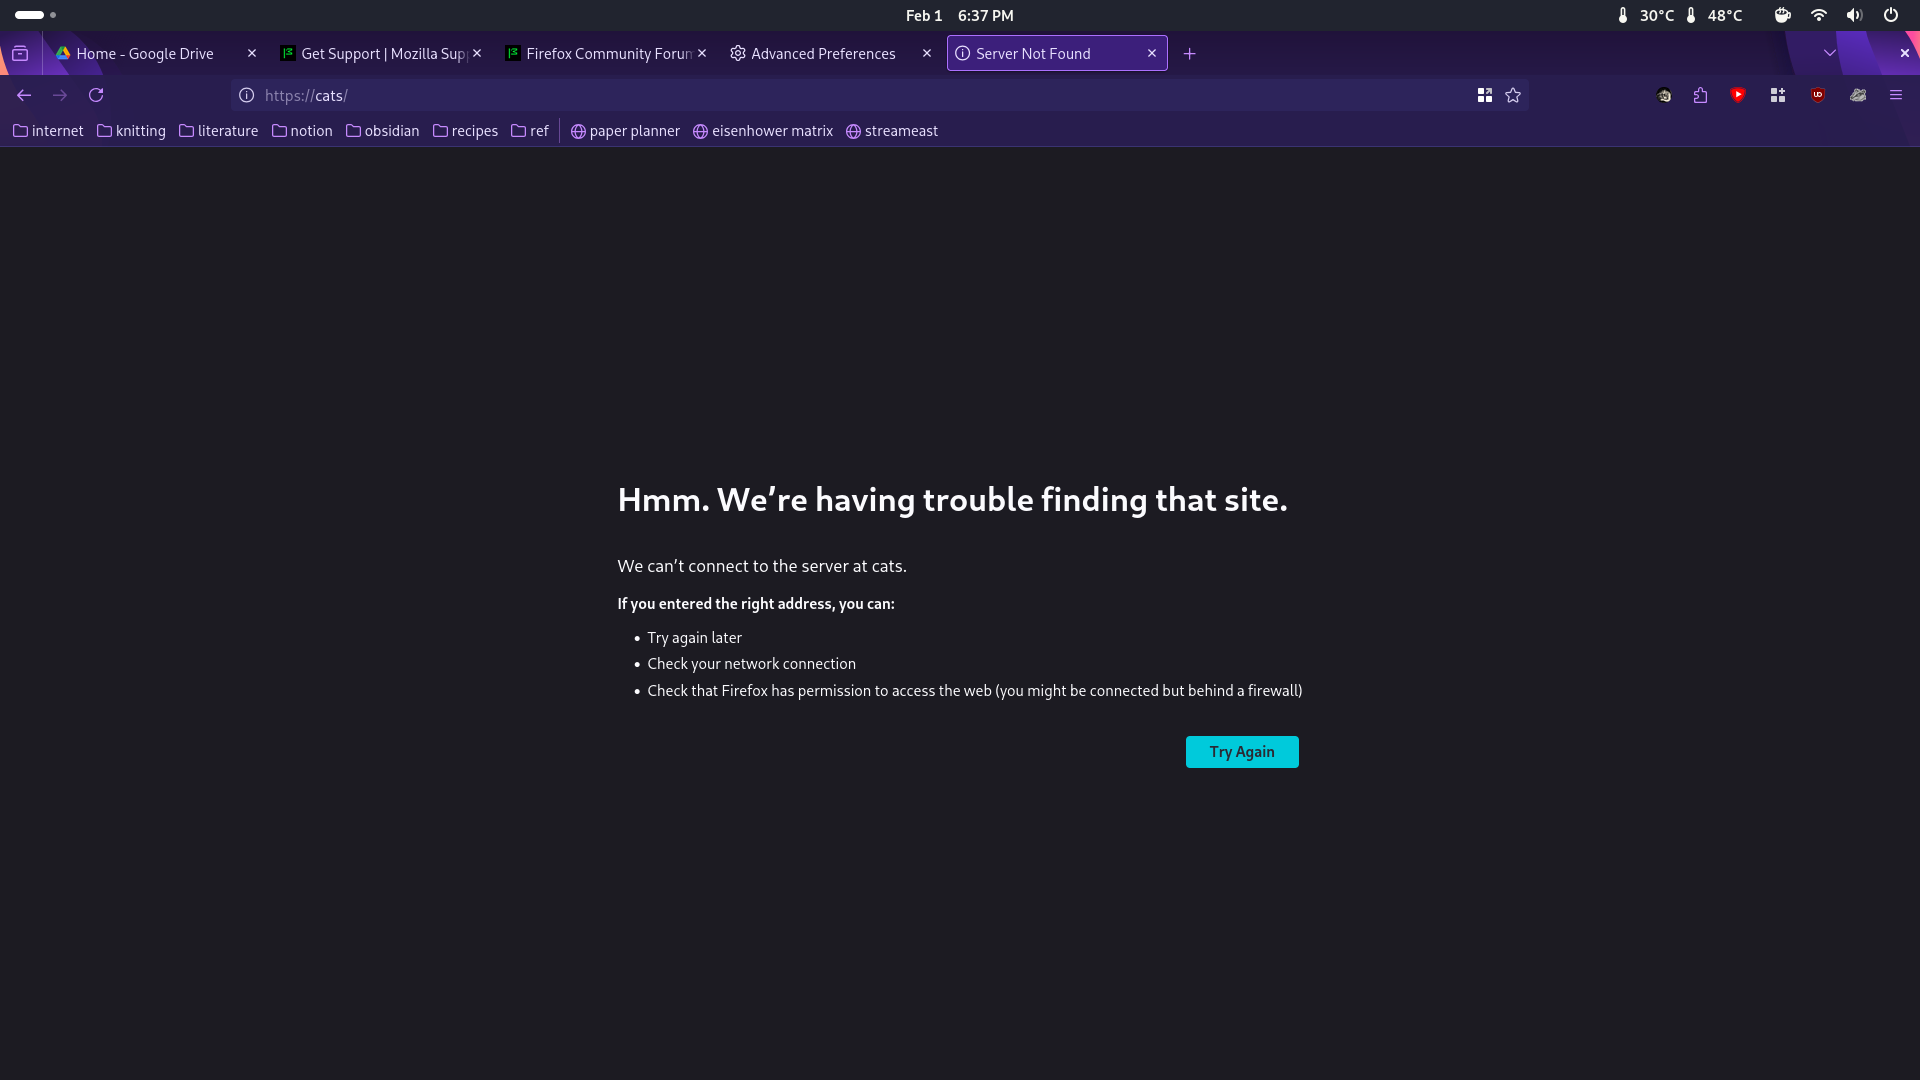The width and height of the screenshot is (1920, 1080).
Task: Open the Firefox application menu
Action: click(1895, 95)
